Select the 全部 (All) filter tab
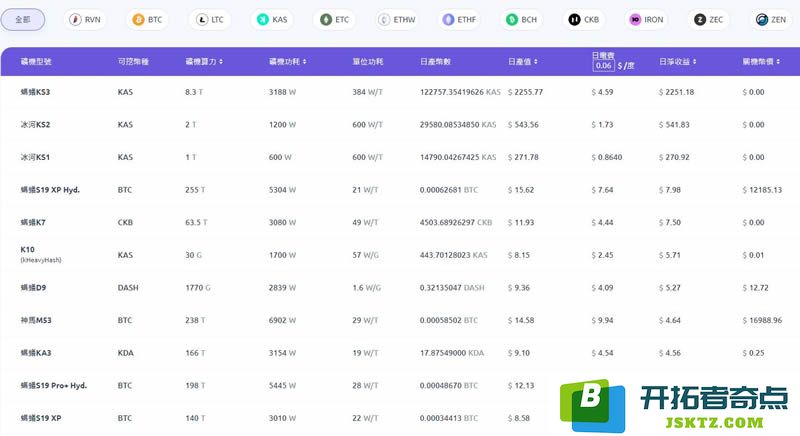Screen dimensions: 800x436 [x=22, y=19]
